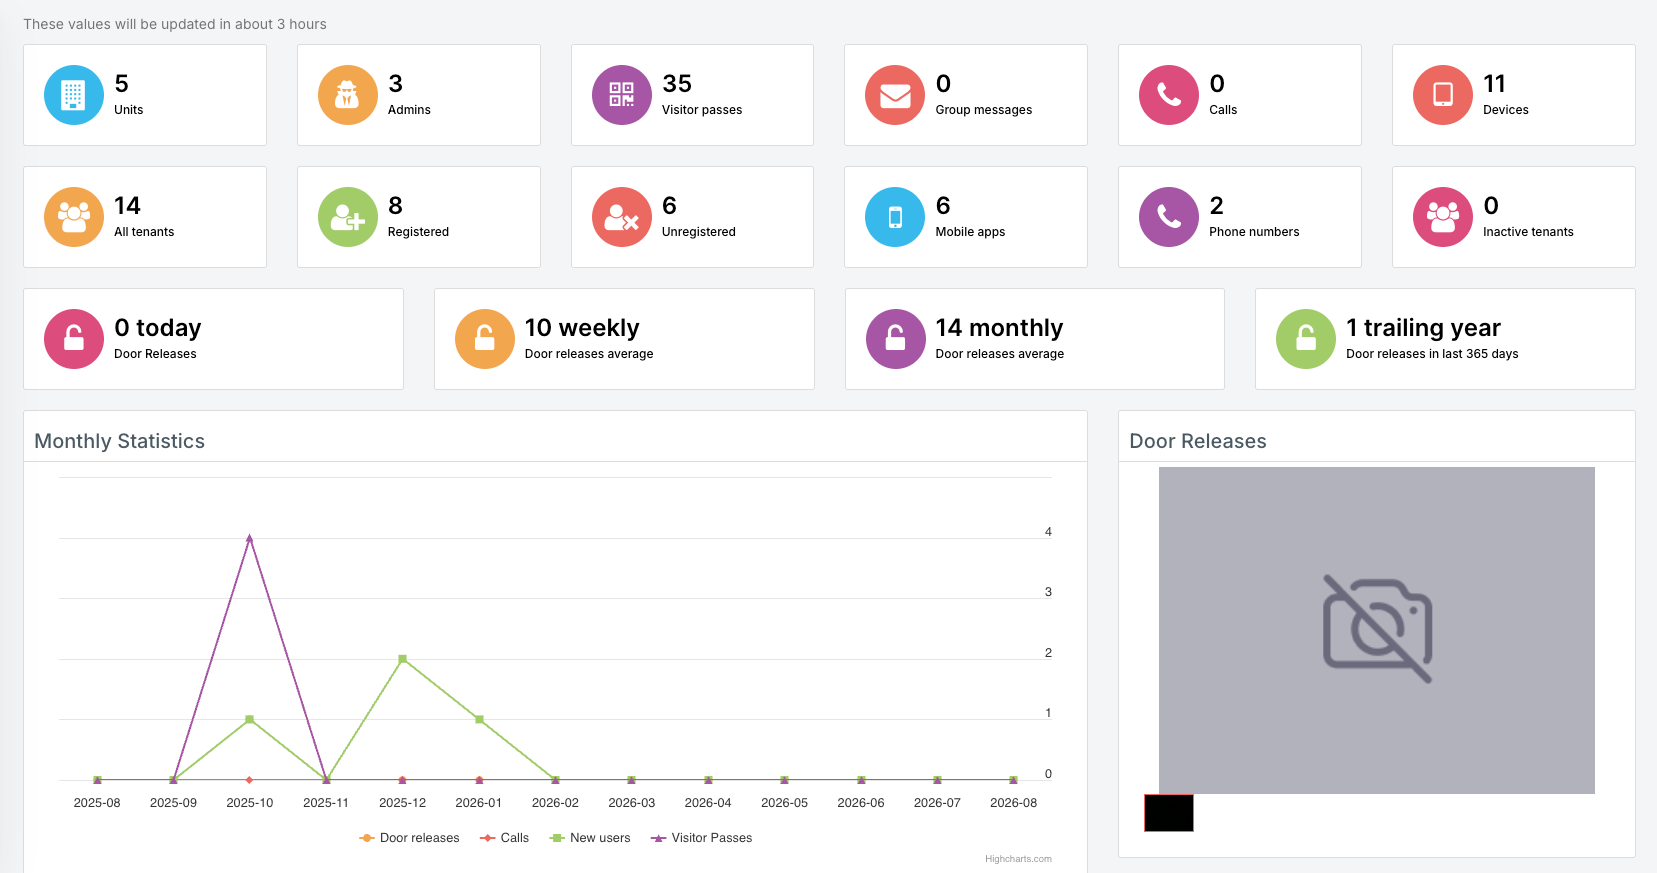Toggle New users legend item
This screenshot has height=873, width=1657.
click(x=590, y=838)
